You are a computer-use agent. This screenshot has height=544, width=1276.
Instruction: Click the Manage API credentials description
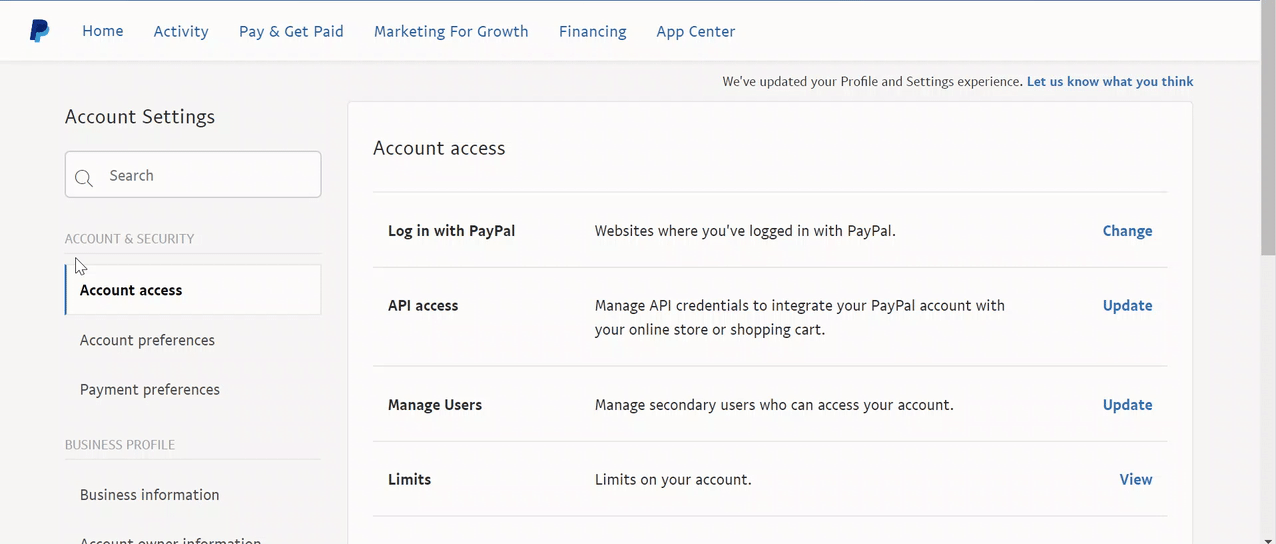coord(800,317)
